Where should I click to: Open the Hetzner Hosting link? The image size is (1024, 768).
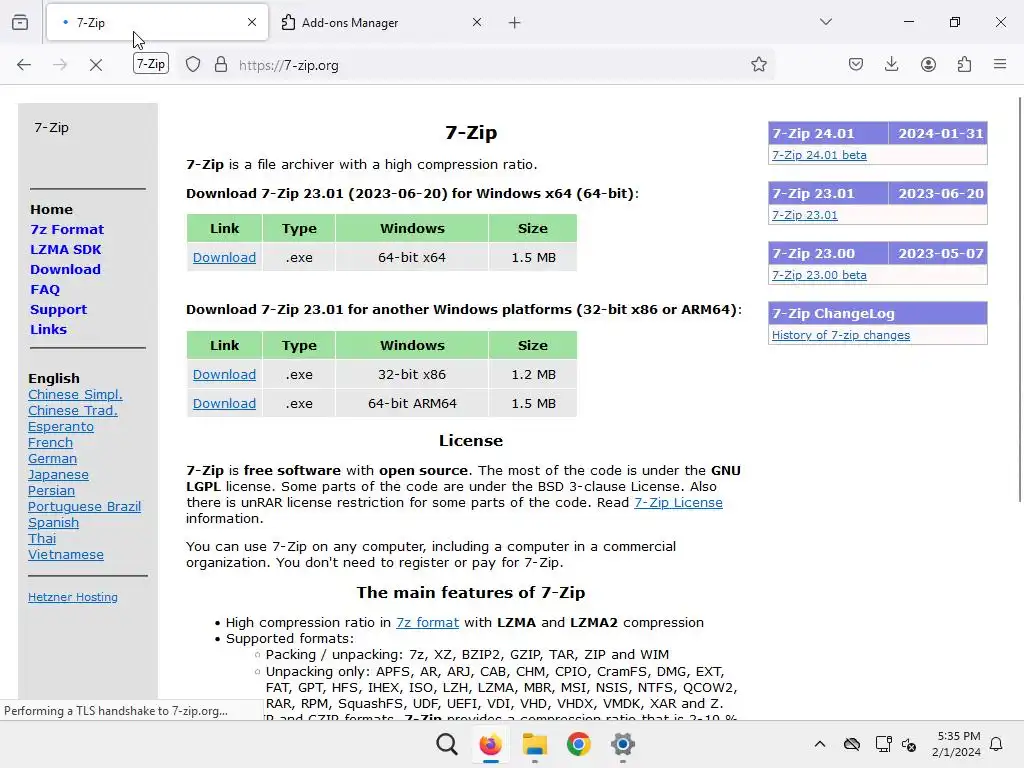coord(72,597)
